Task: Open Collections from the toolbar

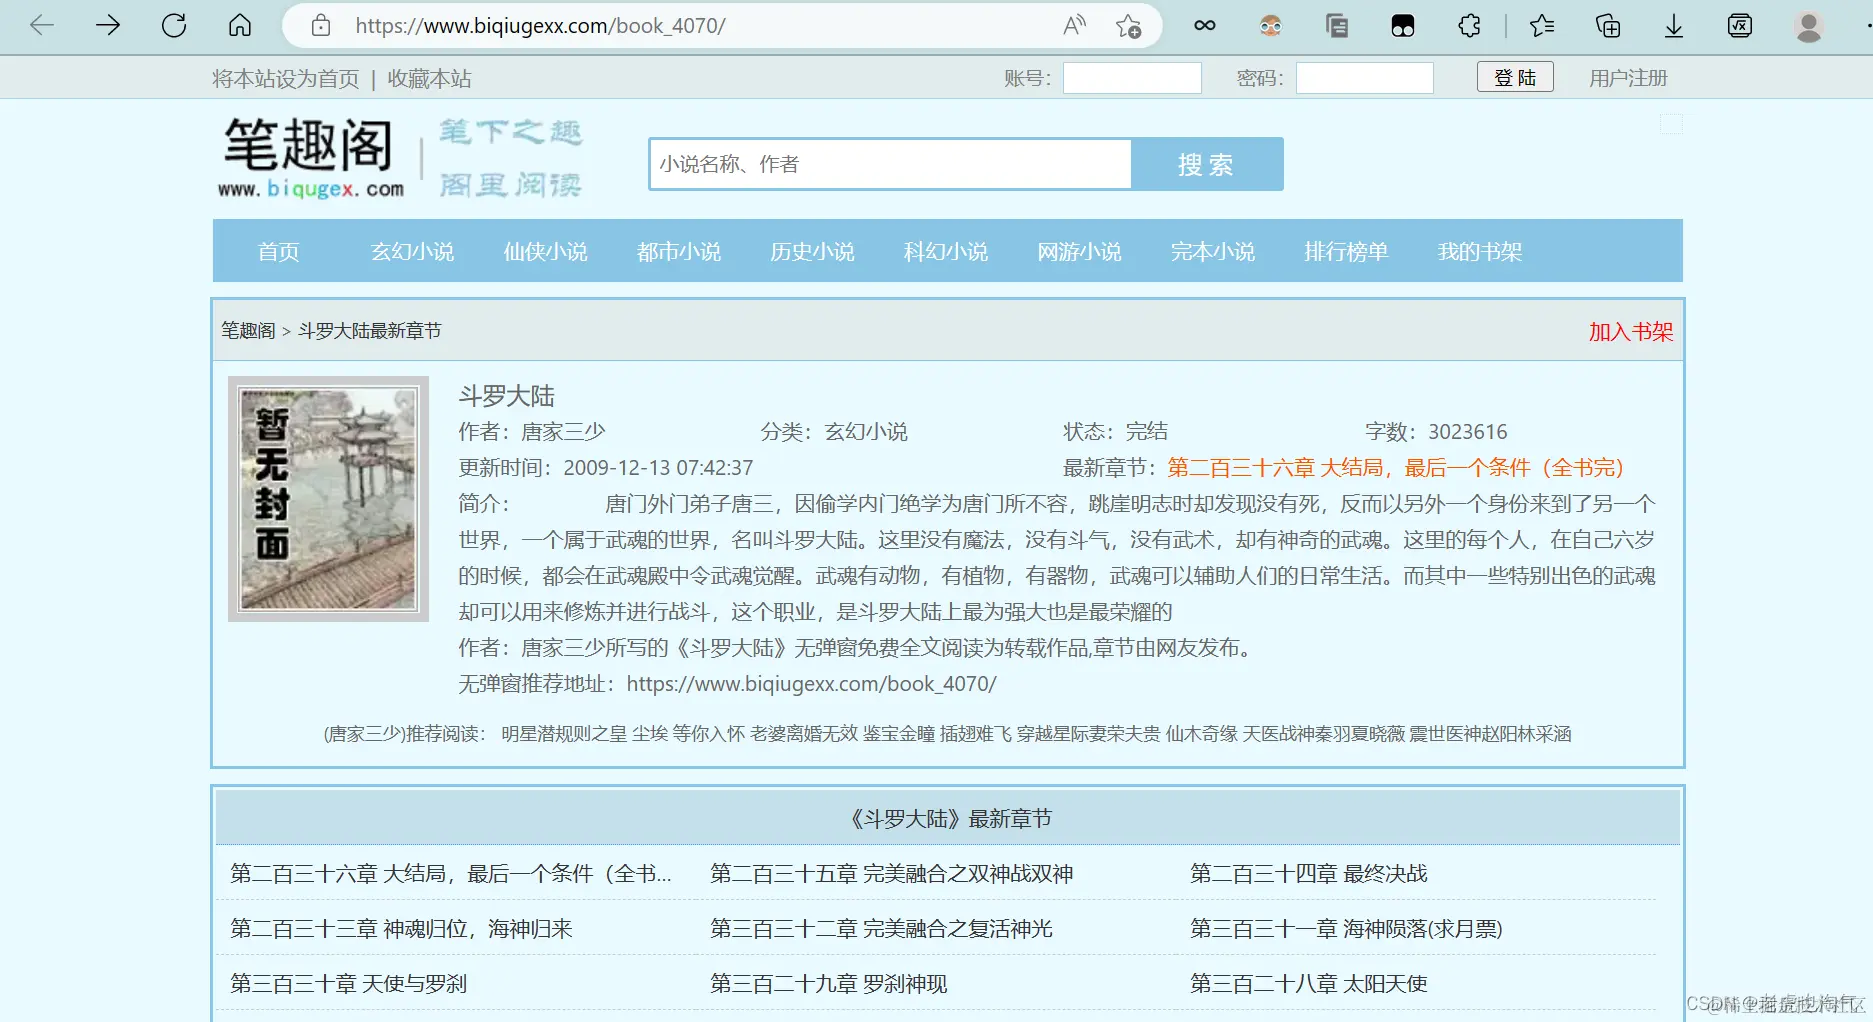Action: click(1607, 26)
